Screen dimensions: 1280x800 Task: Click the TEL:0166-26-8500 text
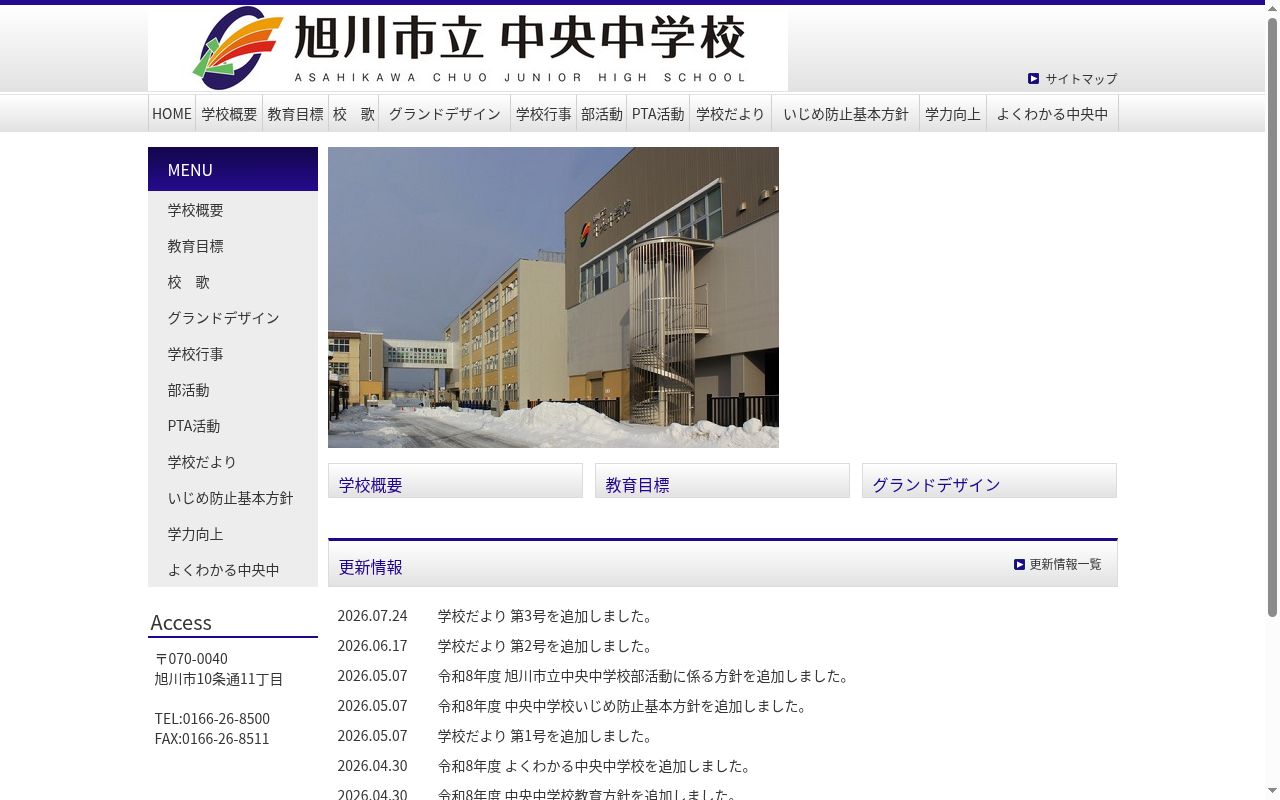pos(212,719)
